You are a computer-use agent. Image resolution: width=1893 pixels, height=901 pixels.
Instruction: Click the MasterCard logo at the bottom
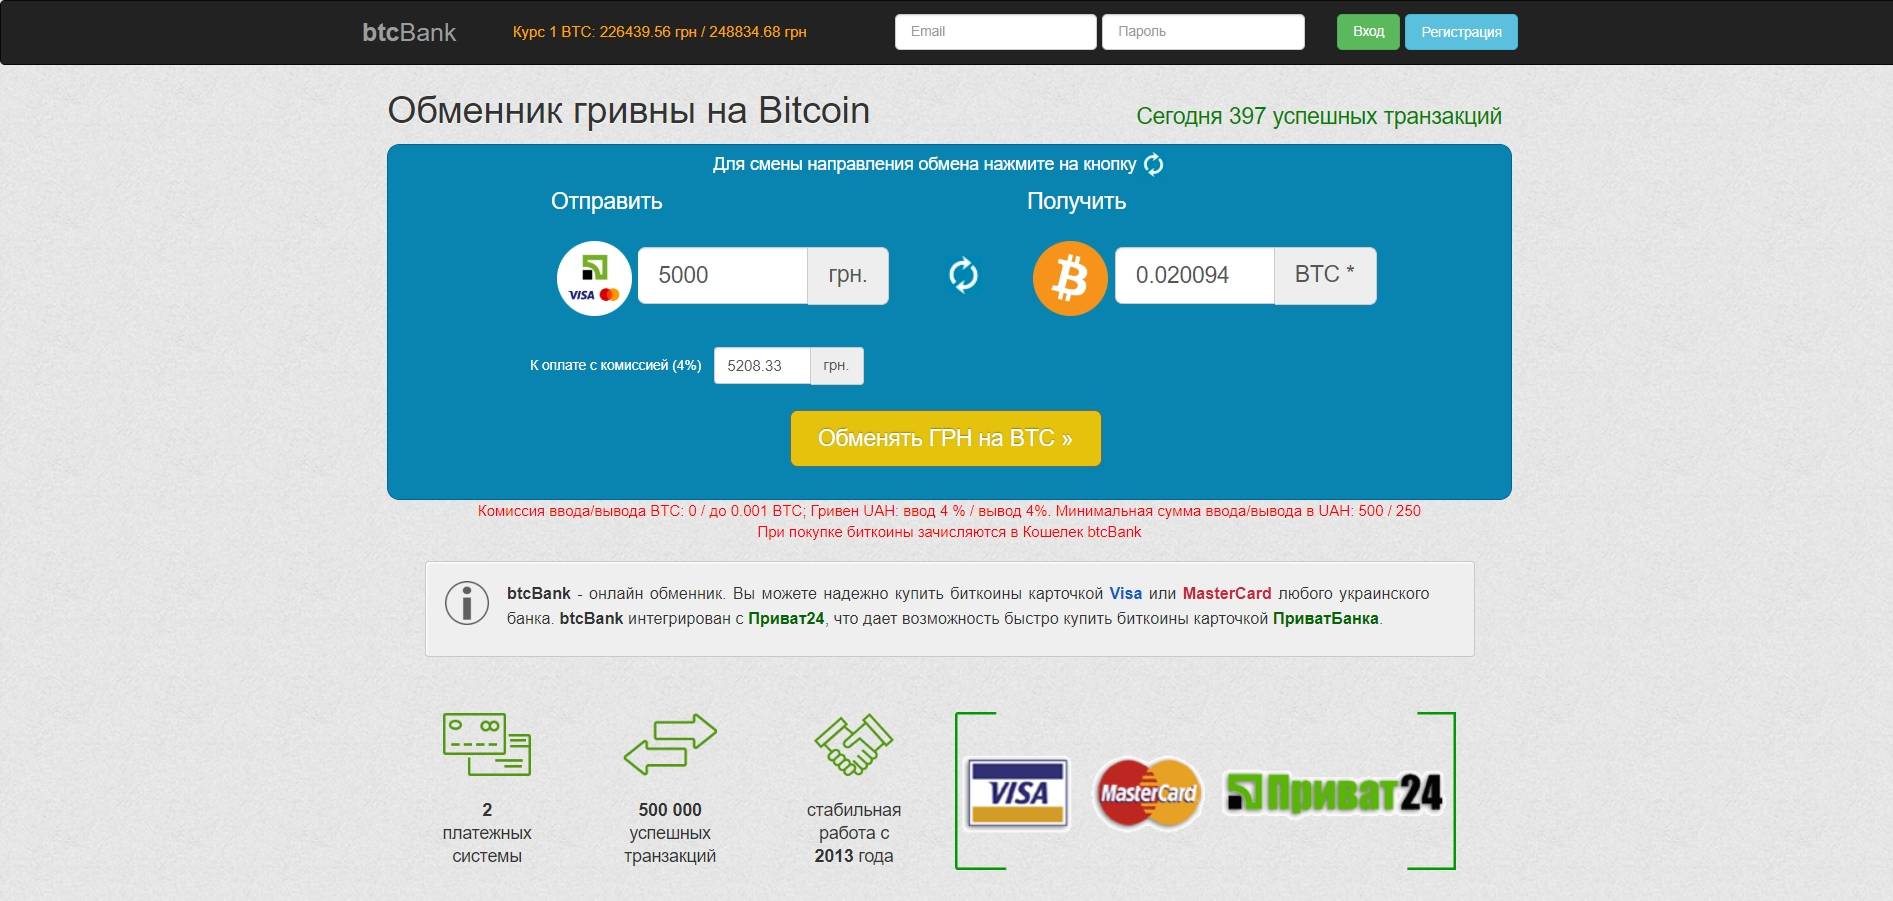pyautogui.click(x=1148, y=793)
